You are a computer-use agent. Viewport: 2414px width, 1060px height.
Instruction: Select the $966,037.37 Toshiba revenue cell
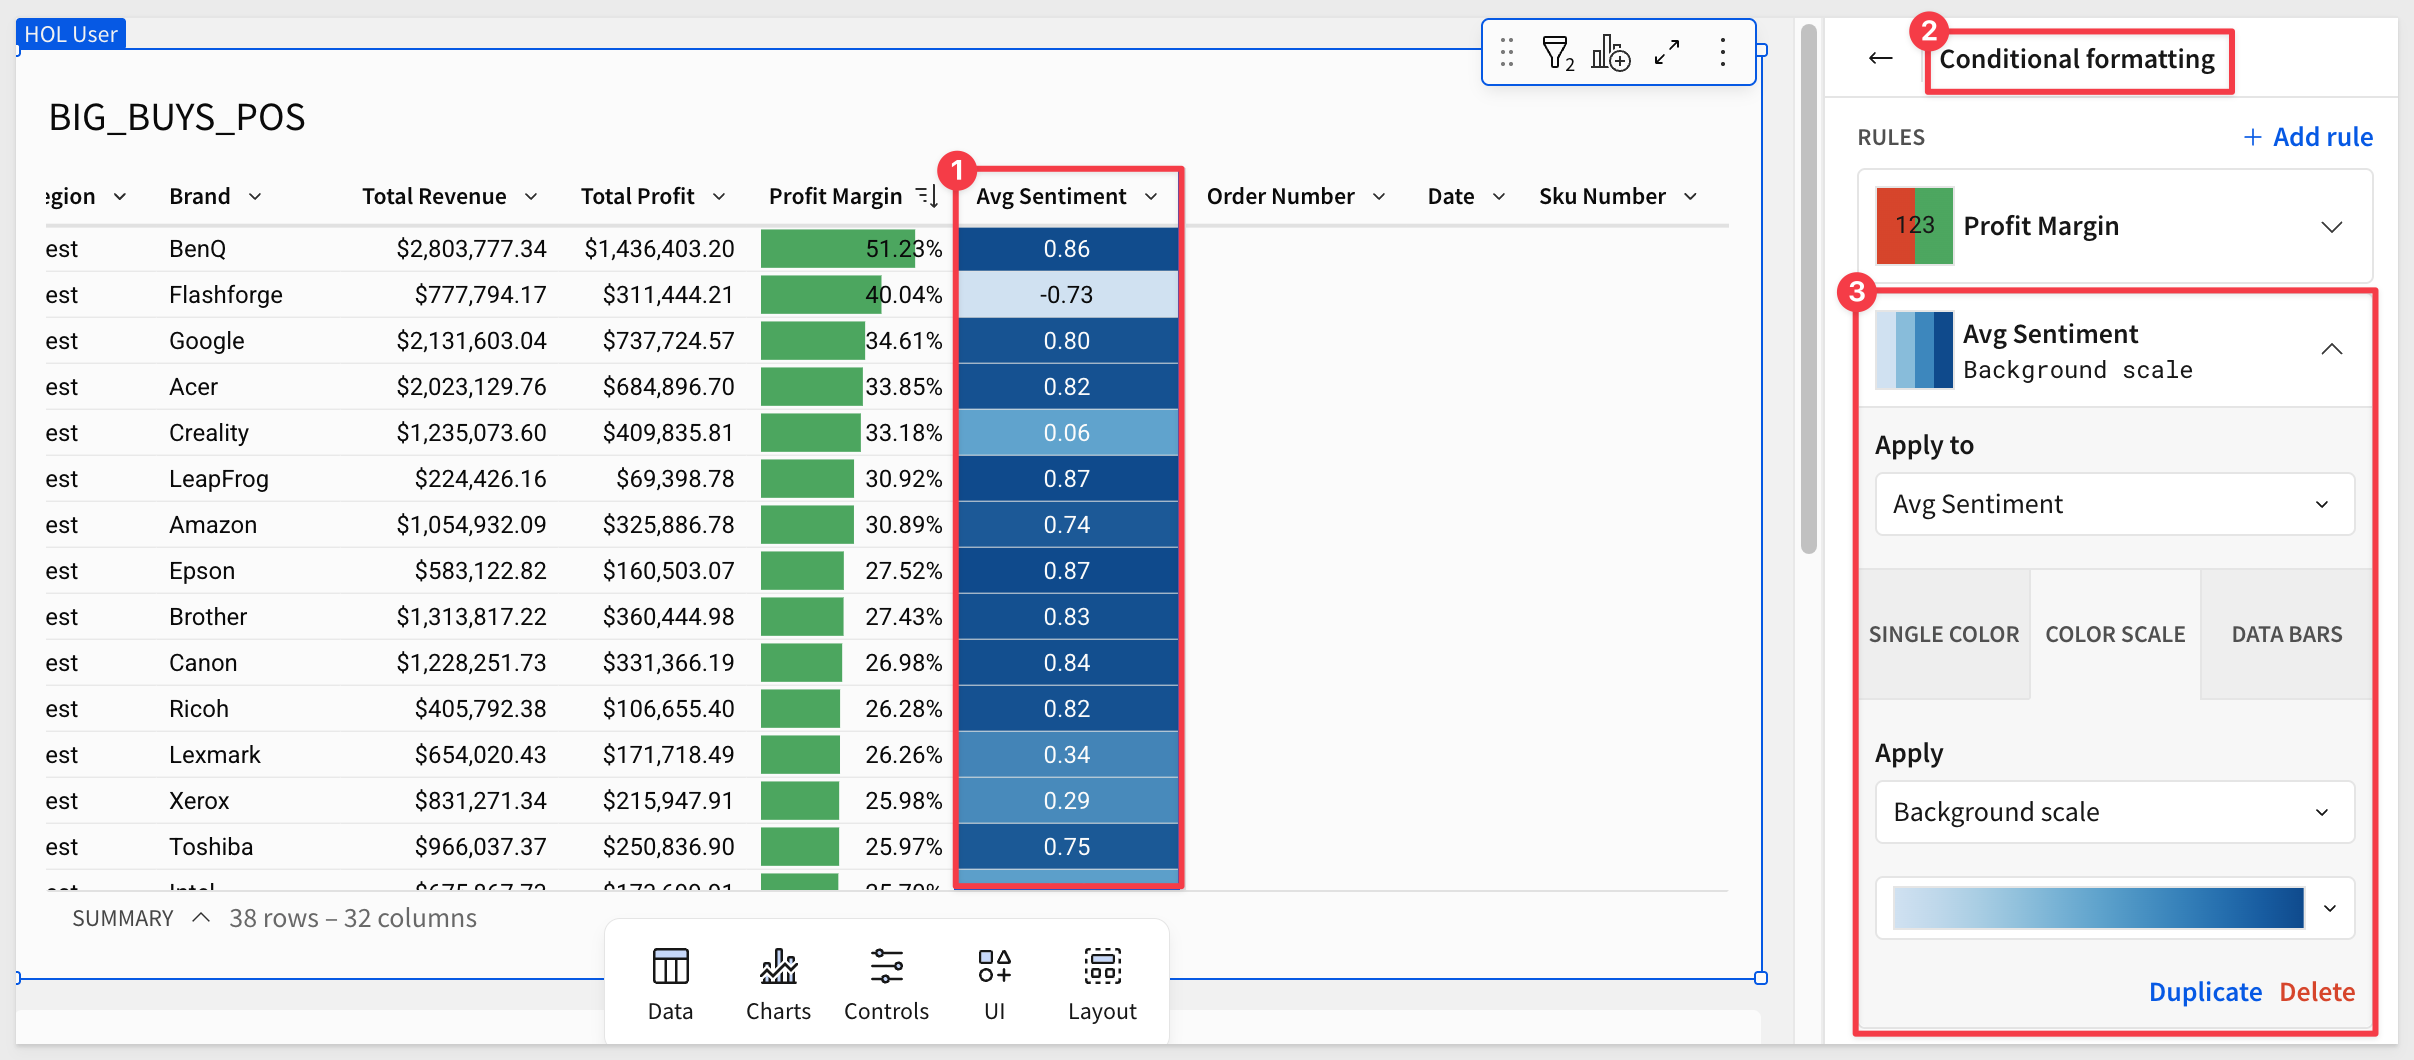pyautogui.click(x=480, y=847)
